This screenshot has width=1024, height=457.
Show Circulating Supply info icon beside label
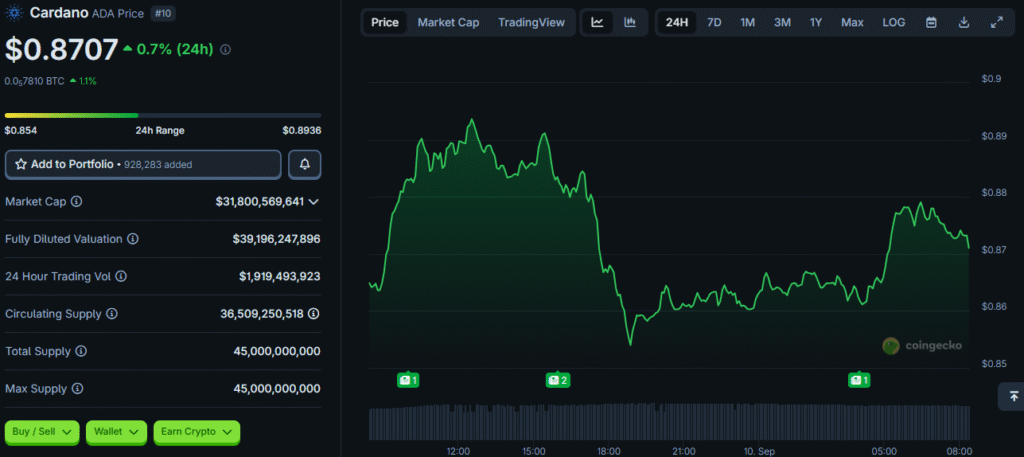[112, 314]
